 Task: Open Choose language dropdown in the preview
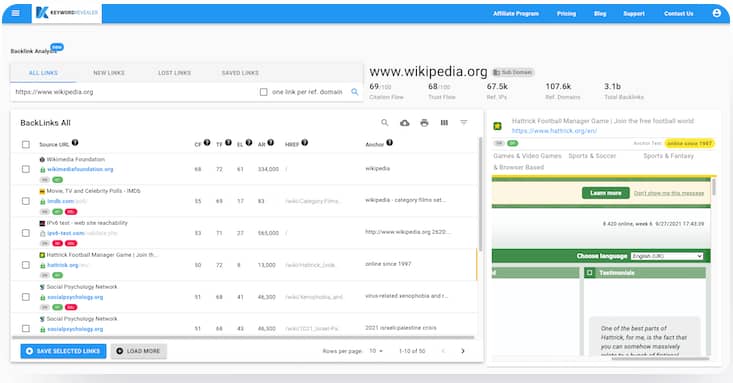coord(667,256)
